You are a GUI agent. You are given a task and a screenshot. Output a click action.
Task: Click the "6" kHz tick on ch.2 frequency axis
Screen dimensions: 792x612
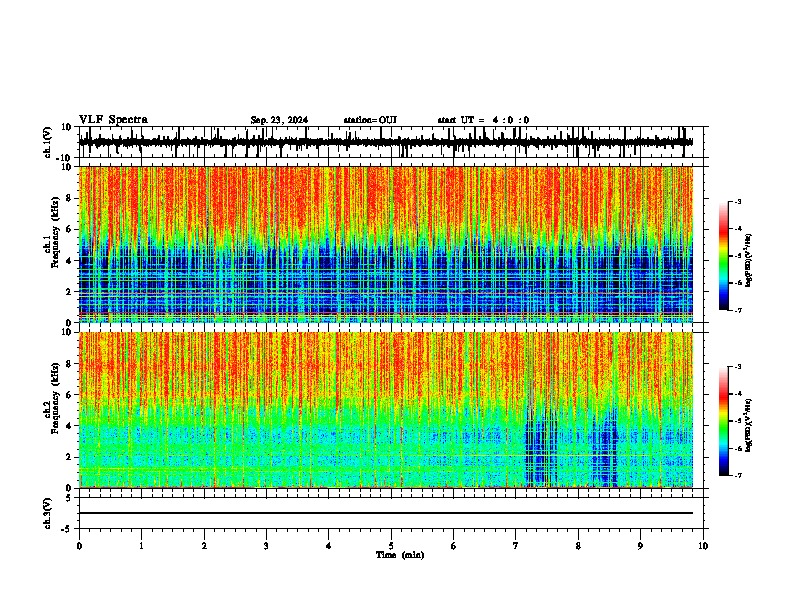pyautogui.click(x=69, y=394)
